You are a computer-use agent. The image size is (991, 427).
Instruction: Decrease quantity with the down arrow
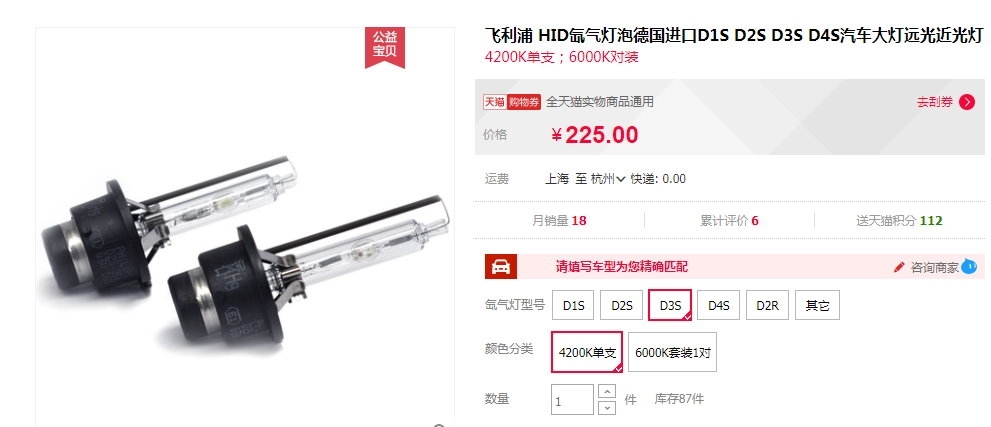[606, 407]
